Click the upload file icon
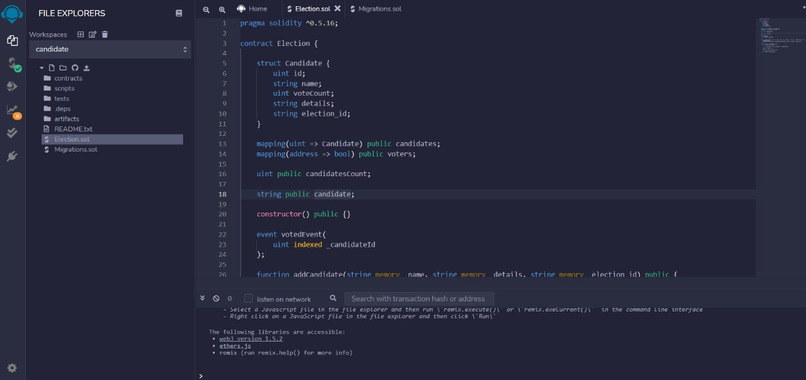Image resolution: width=806 pixels, height=380 pixels. click(86, 68)
